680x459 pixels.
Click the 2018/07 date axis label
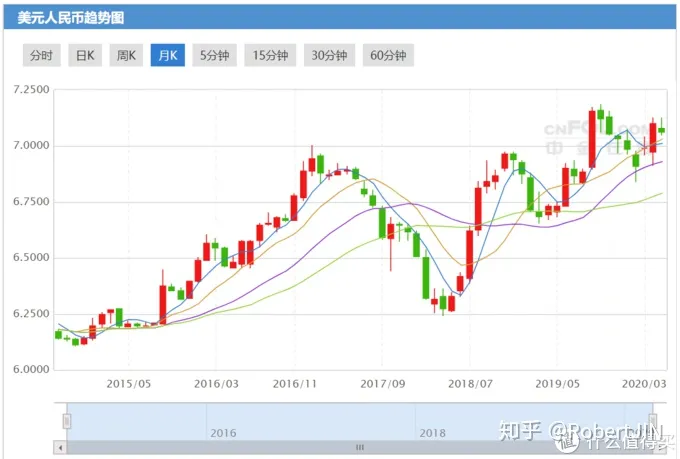(471, 384)
